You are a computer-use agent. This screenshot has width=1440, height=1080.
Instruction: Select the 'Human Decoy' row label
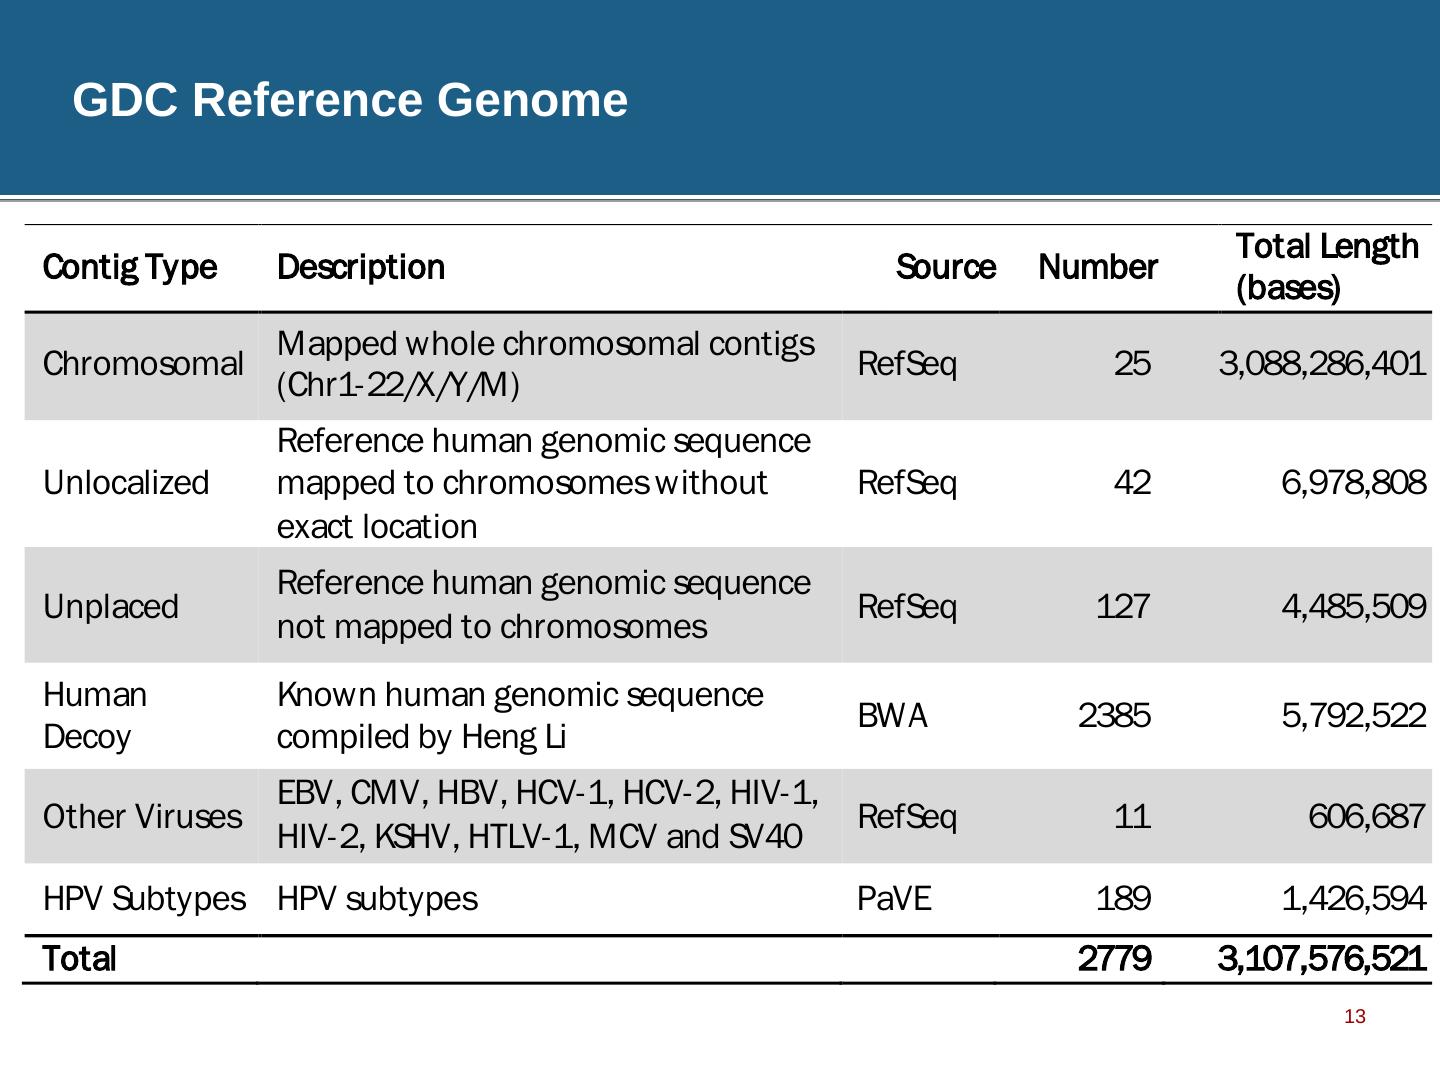click(95, 715)
